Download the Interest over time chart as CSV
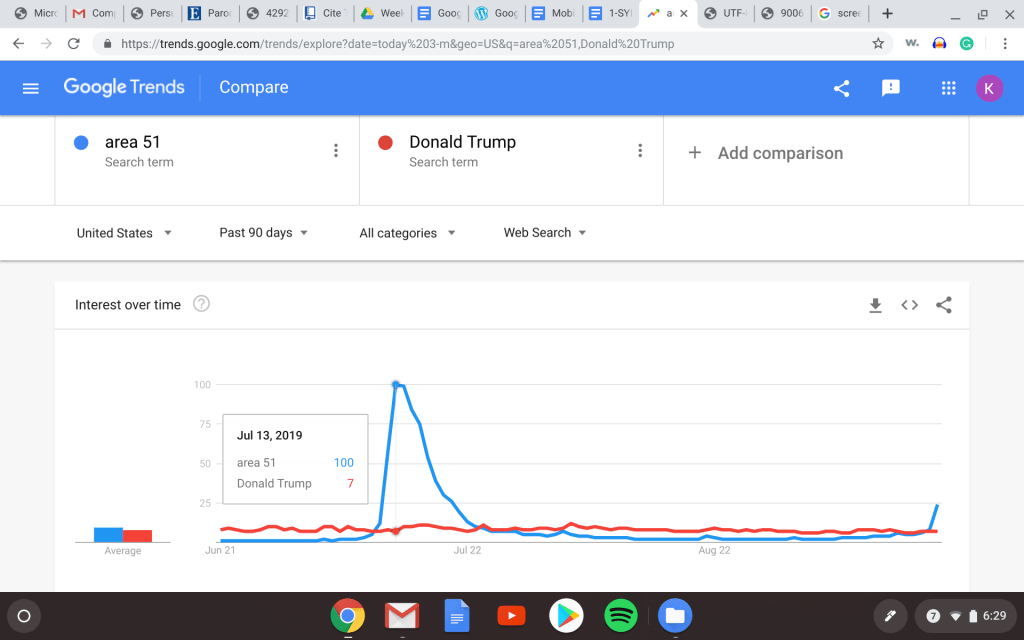The image size is (1024, 640). (x=875, y=306)
